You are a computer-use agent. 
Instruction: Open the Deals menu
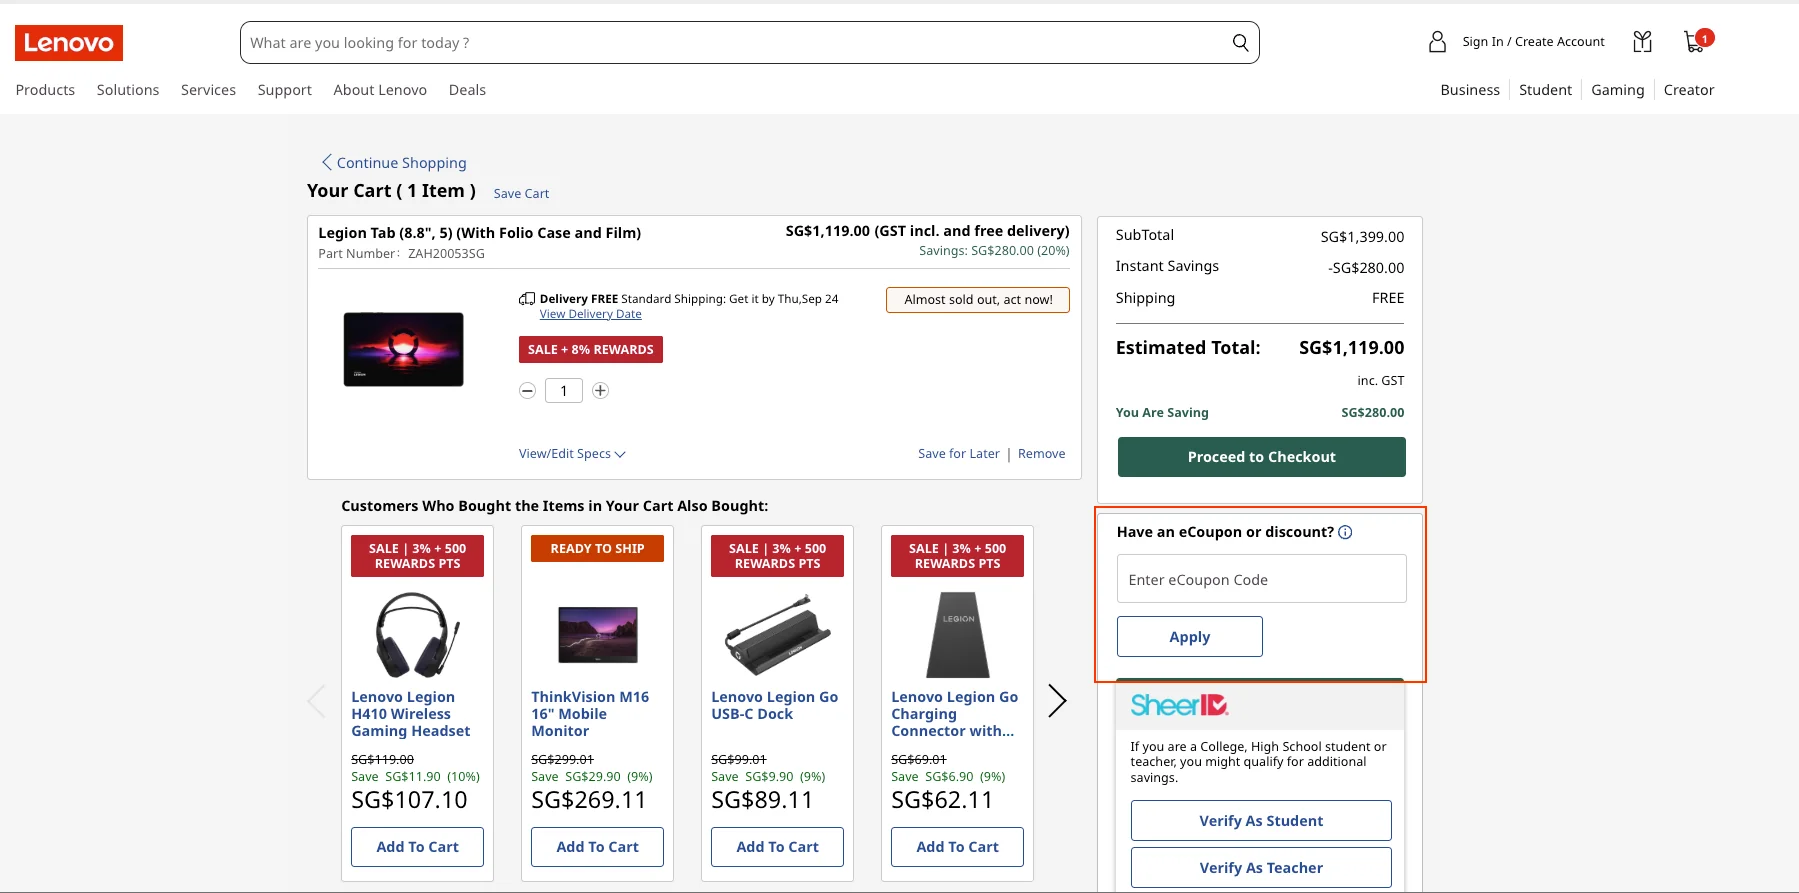tap(467, 90)
